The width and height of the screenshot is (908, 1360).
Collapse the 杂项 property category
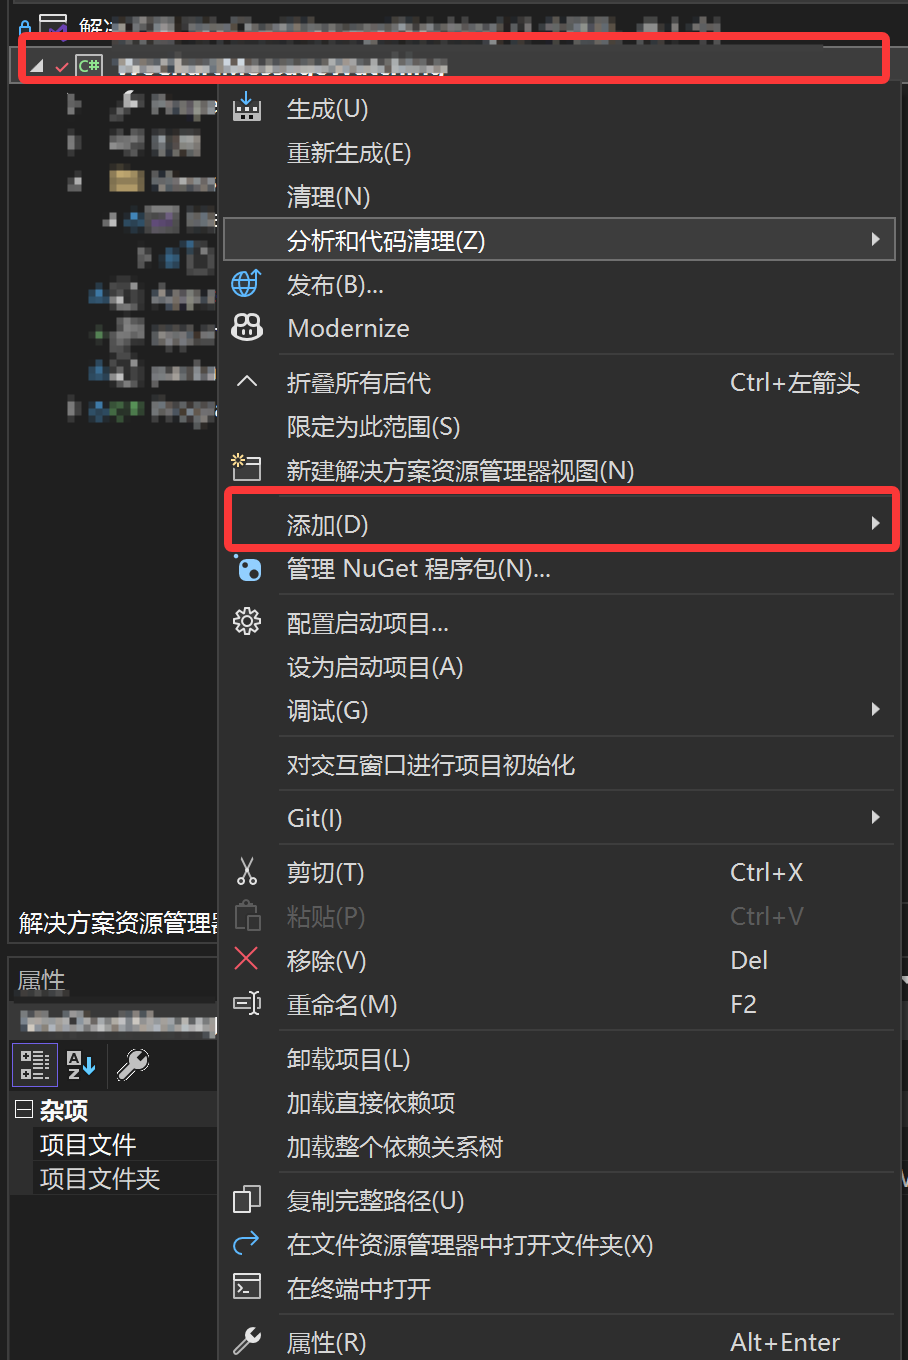click(x=24, y=1109)
